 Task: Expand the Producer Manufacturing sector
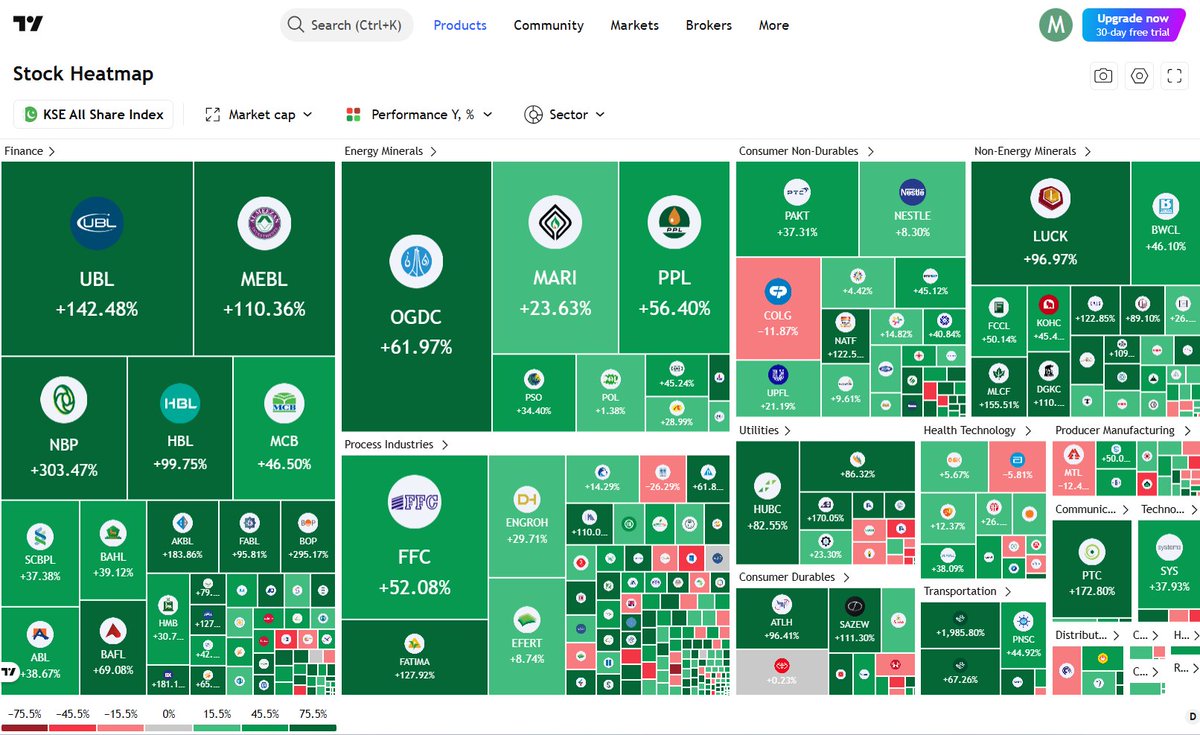pos(1122,430)
